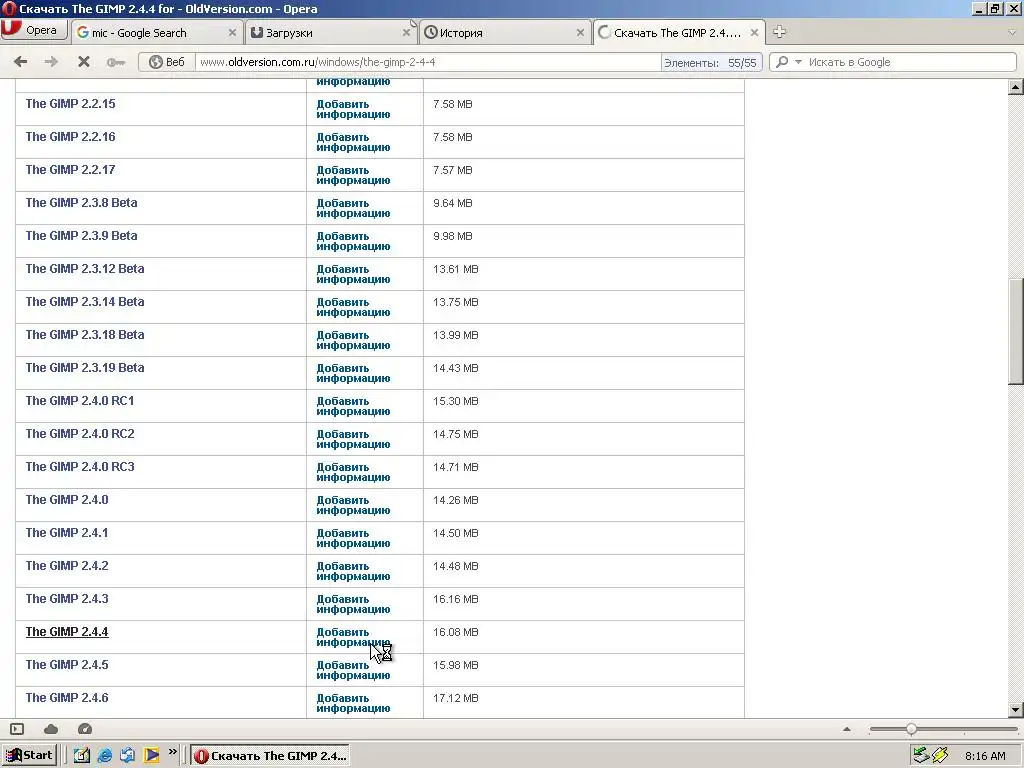Open The GIMP 2.3.8 Beta link
1024x768 pixels.
click(82, 202)
